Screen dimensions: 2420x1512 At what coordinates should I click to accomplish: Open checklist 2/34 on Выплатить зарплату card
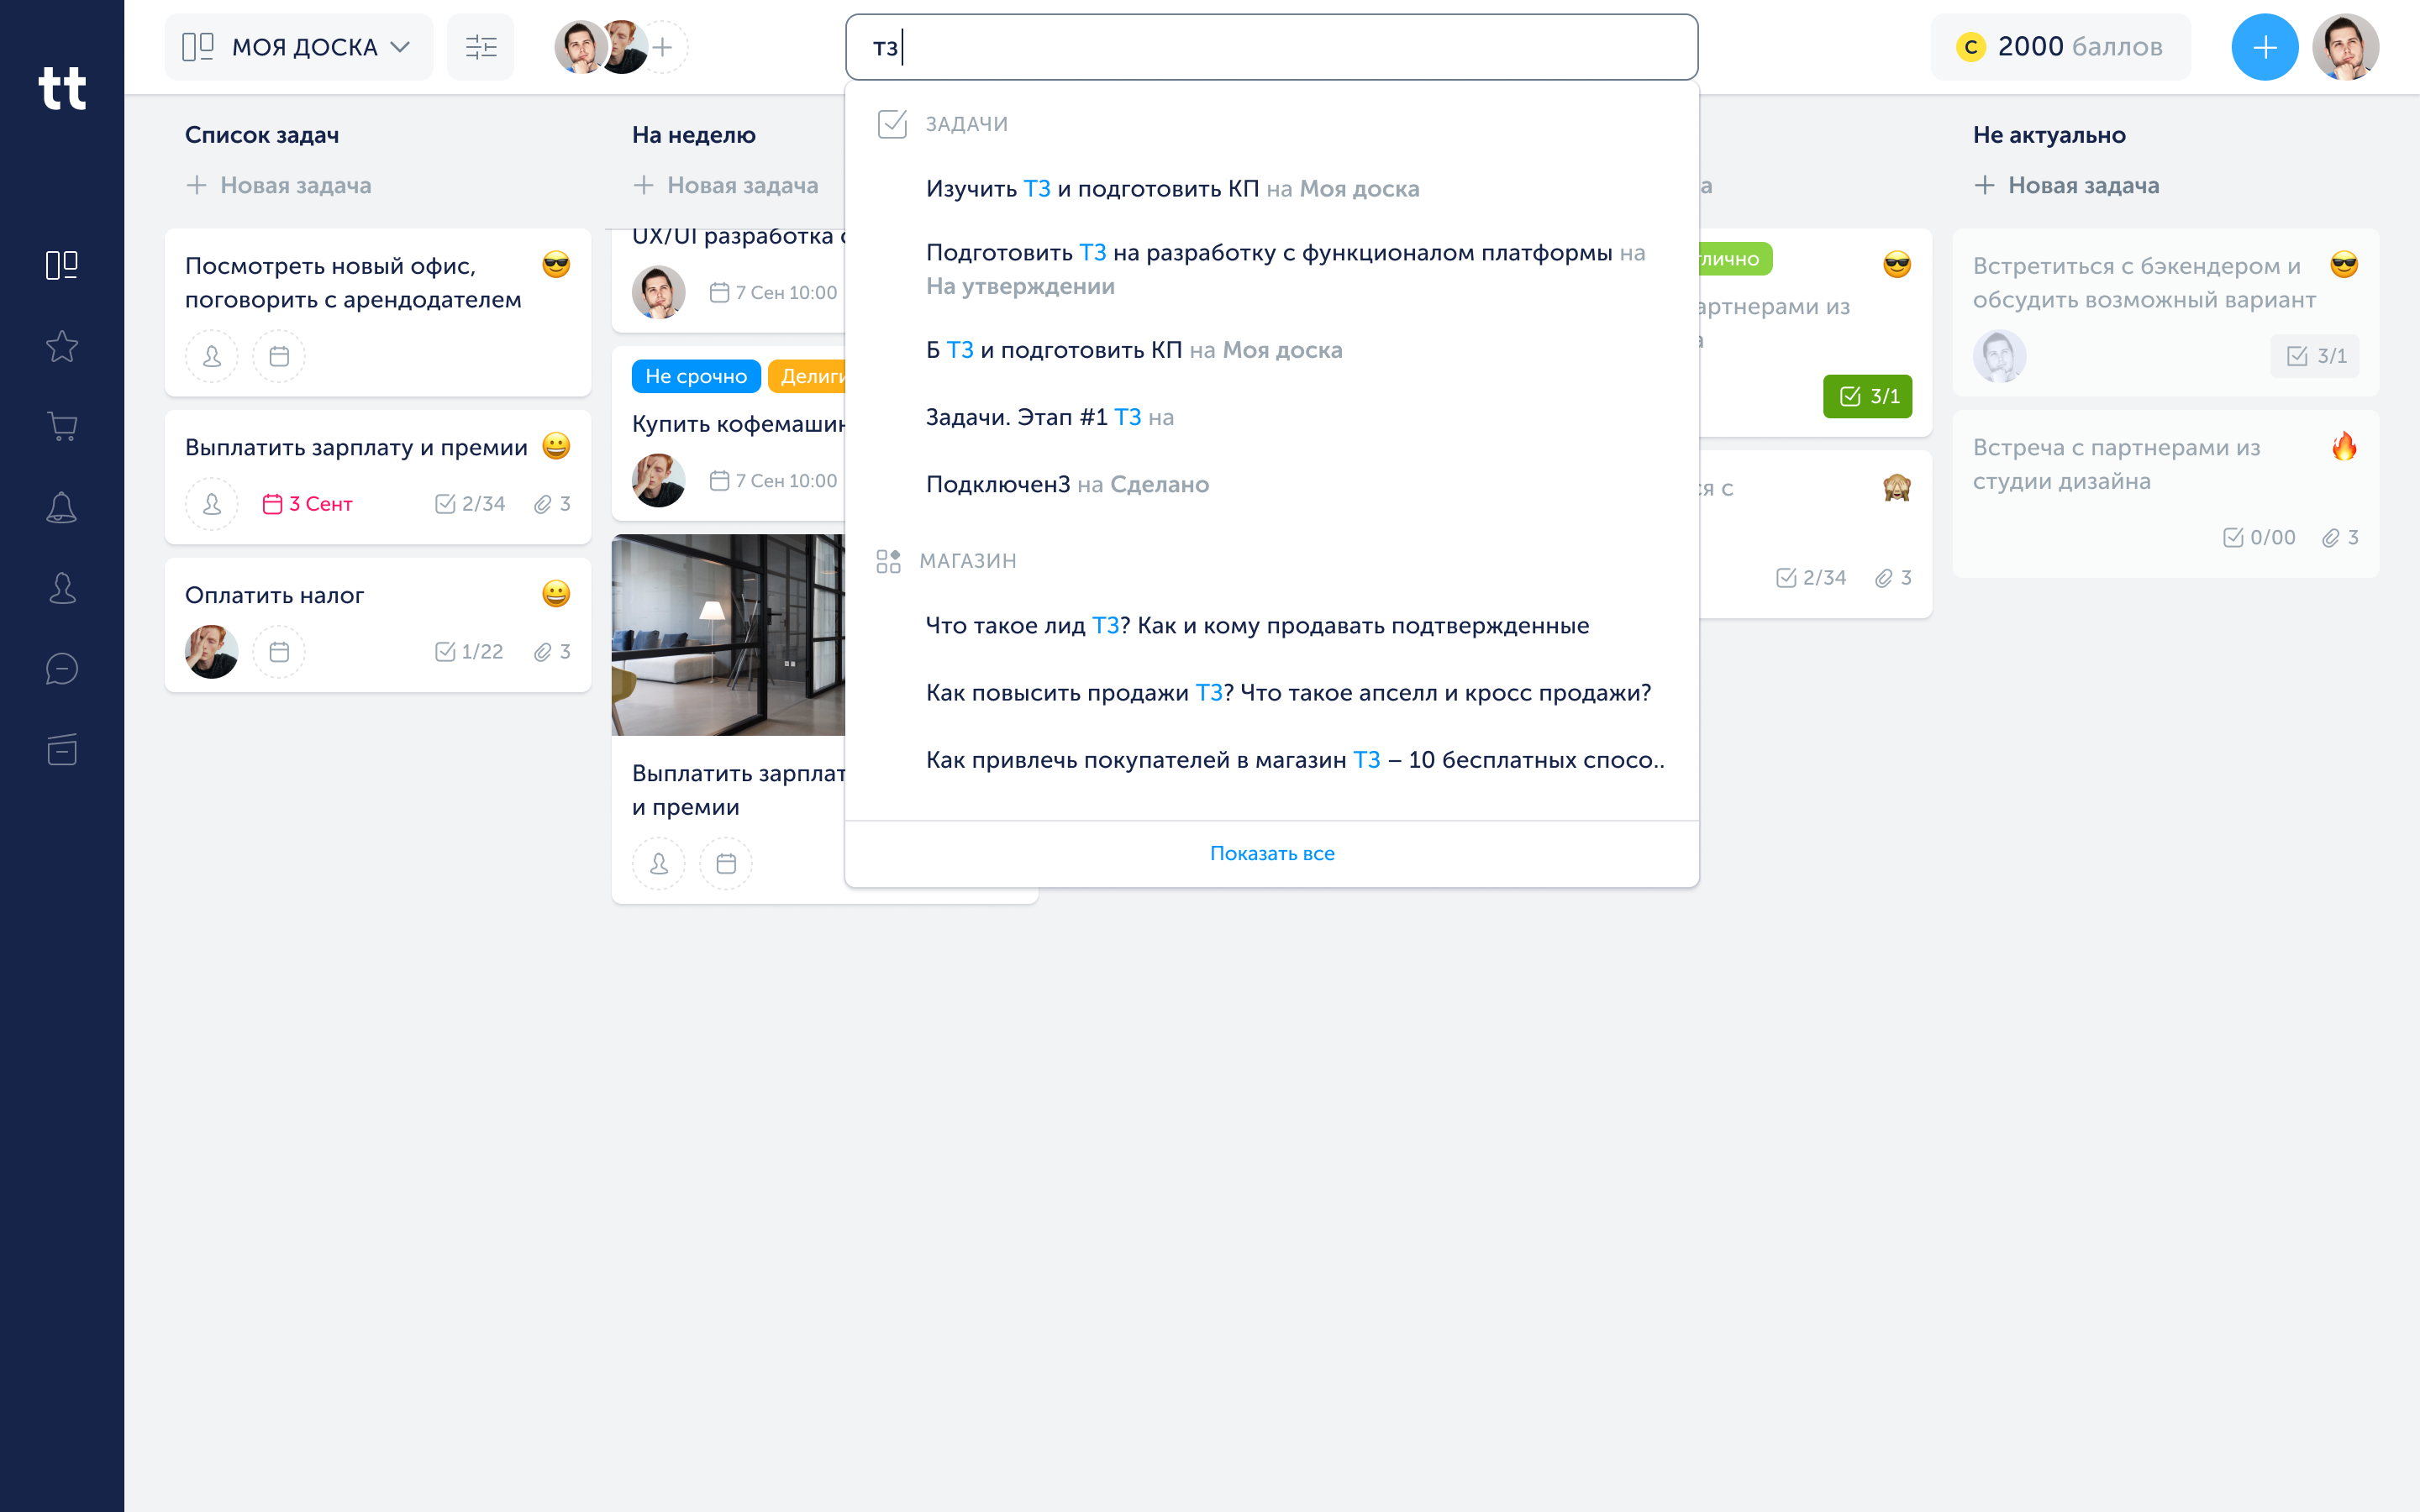point(470,504)
